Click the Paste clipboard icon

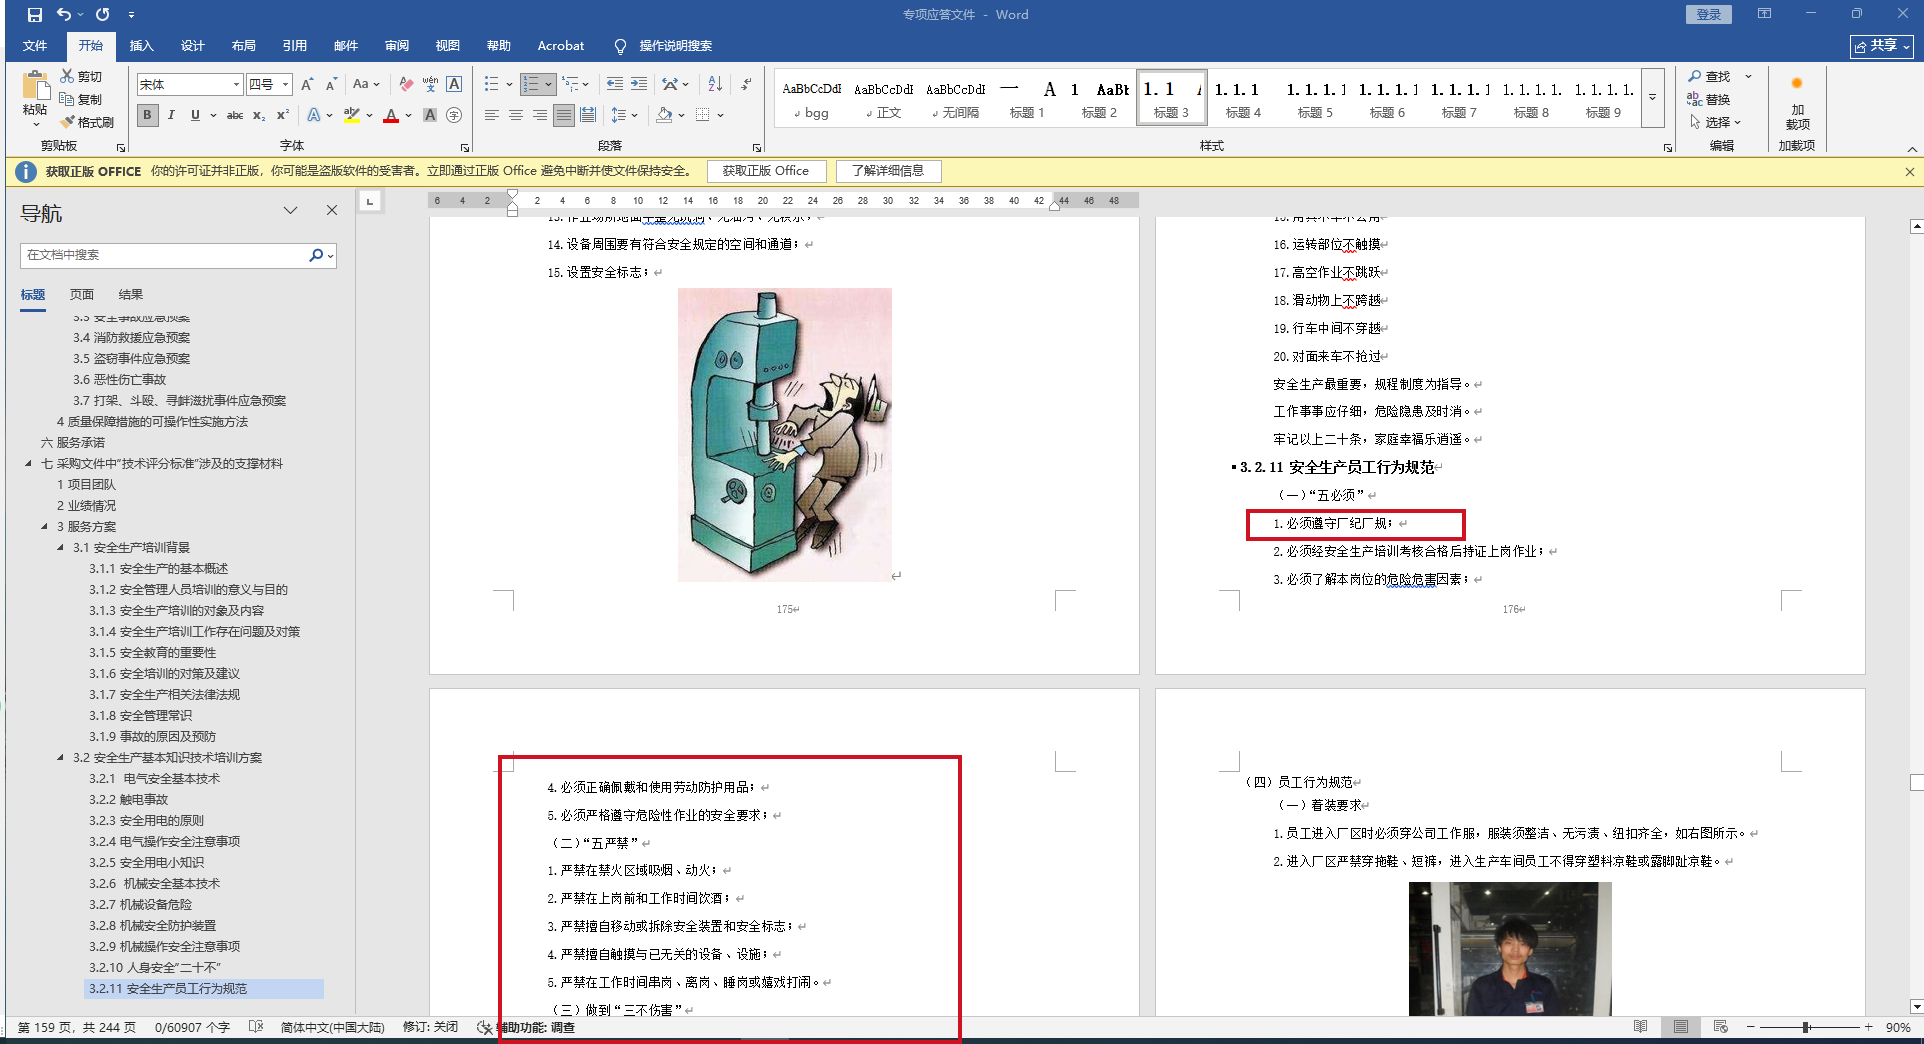tap(35, 86)
